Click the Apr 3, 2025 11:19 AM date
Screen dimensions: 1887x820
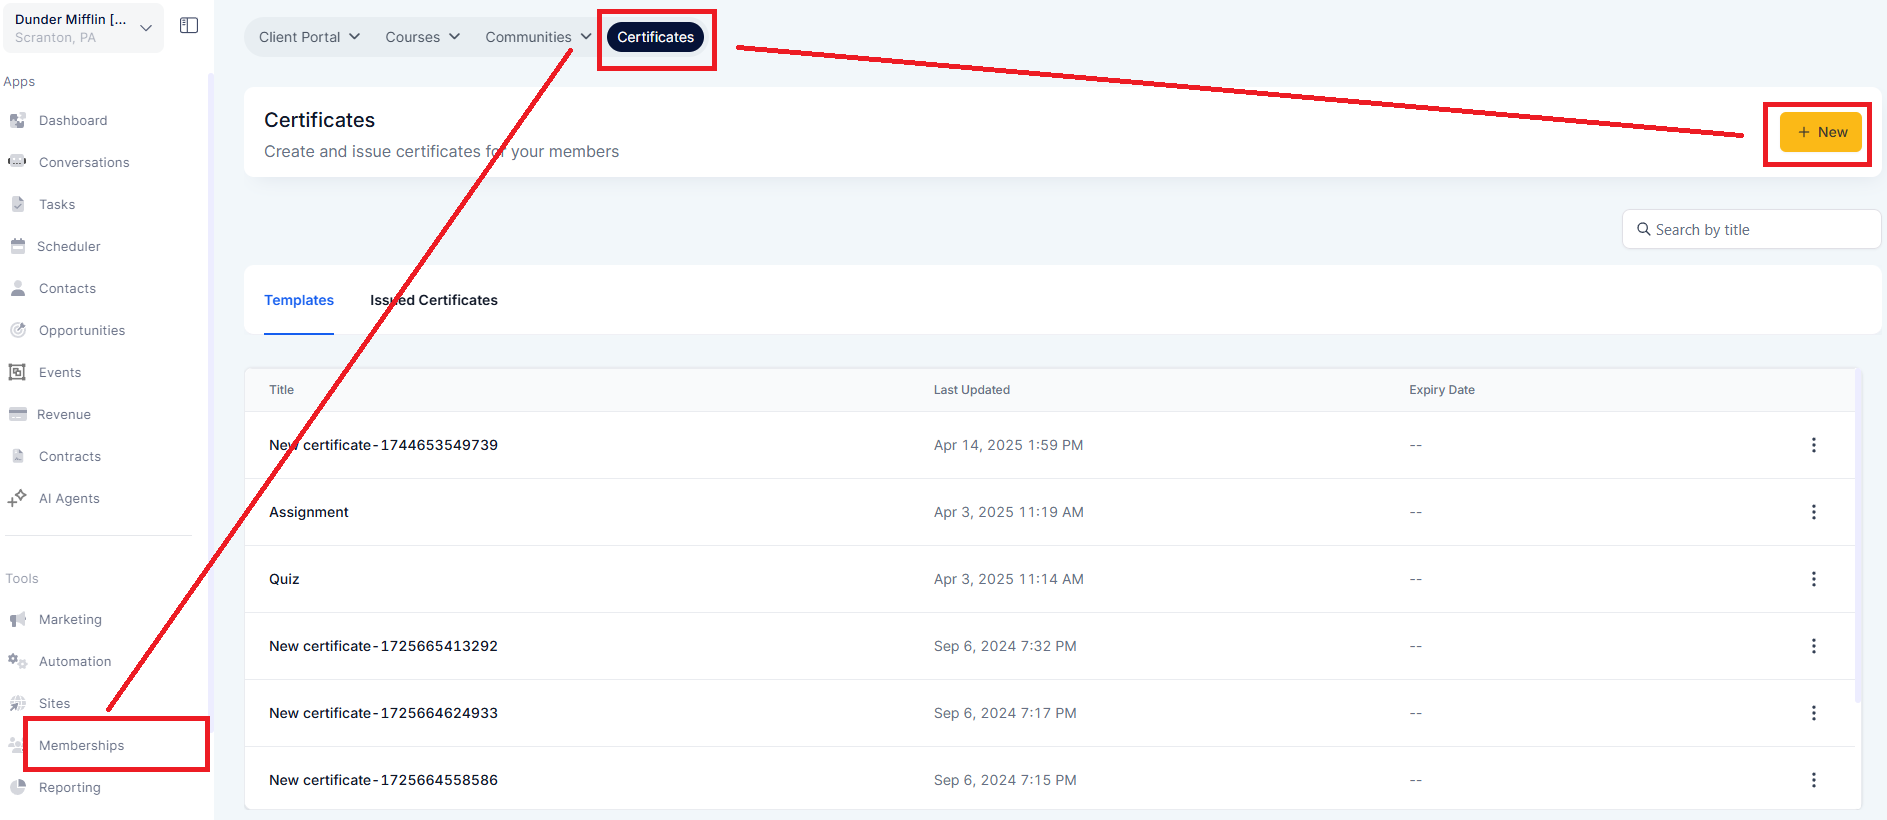(x=1009, y=512)
